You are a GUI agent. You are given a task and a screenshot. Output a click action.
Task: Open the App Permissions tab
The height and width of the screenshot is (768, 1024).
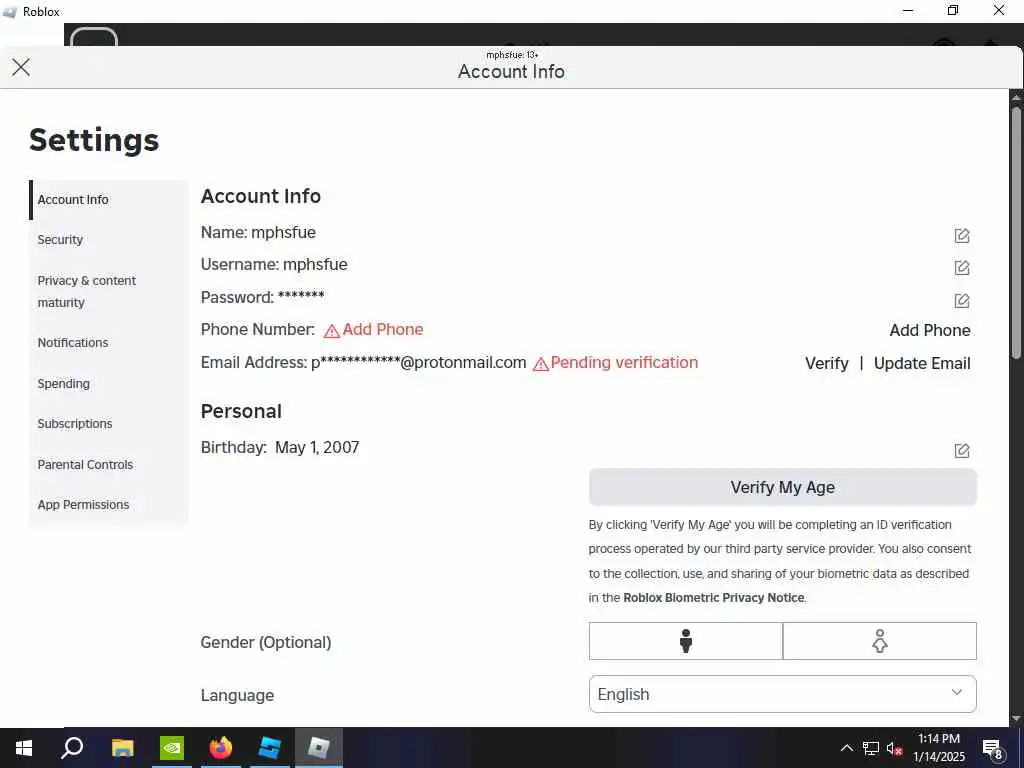tap(108, 505)
